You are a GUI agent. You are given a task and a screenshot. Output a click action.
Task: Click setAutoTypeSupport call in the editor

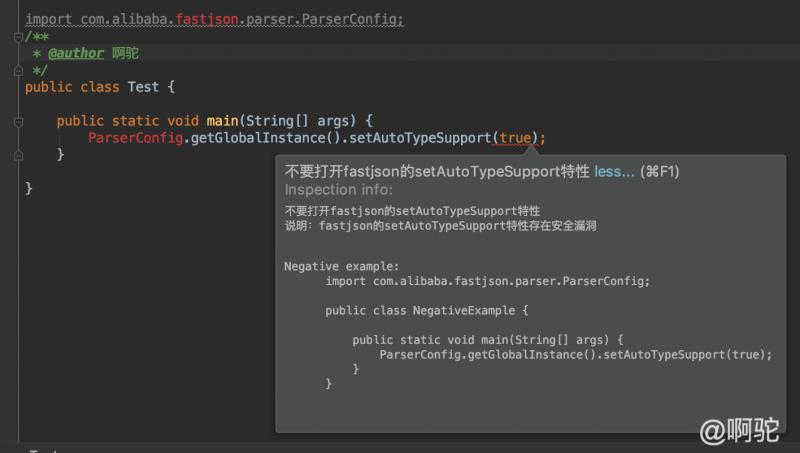click(x=418, y=138)
